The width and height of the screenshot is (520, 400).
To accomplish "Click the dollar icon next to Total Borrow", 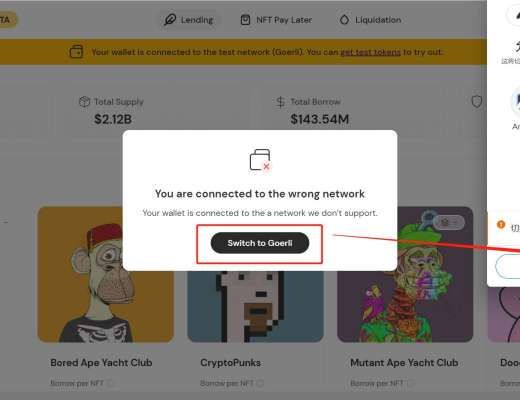I will pos(281,102).
